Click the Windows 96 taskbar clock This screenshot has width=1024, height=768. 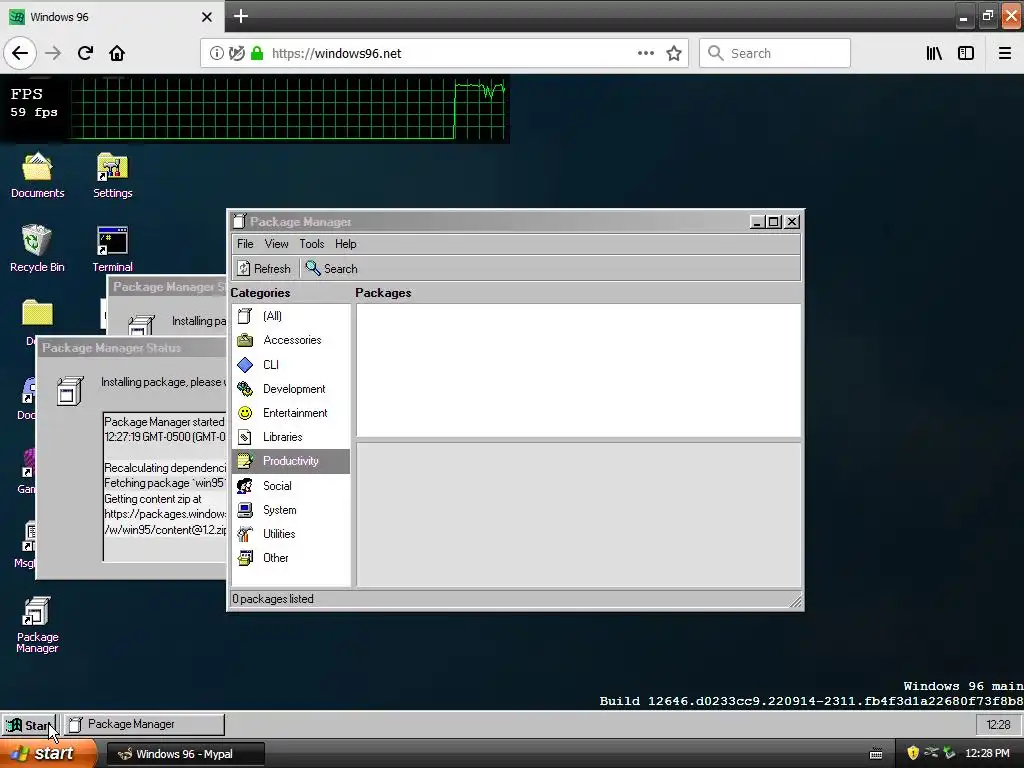point(998,724)
